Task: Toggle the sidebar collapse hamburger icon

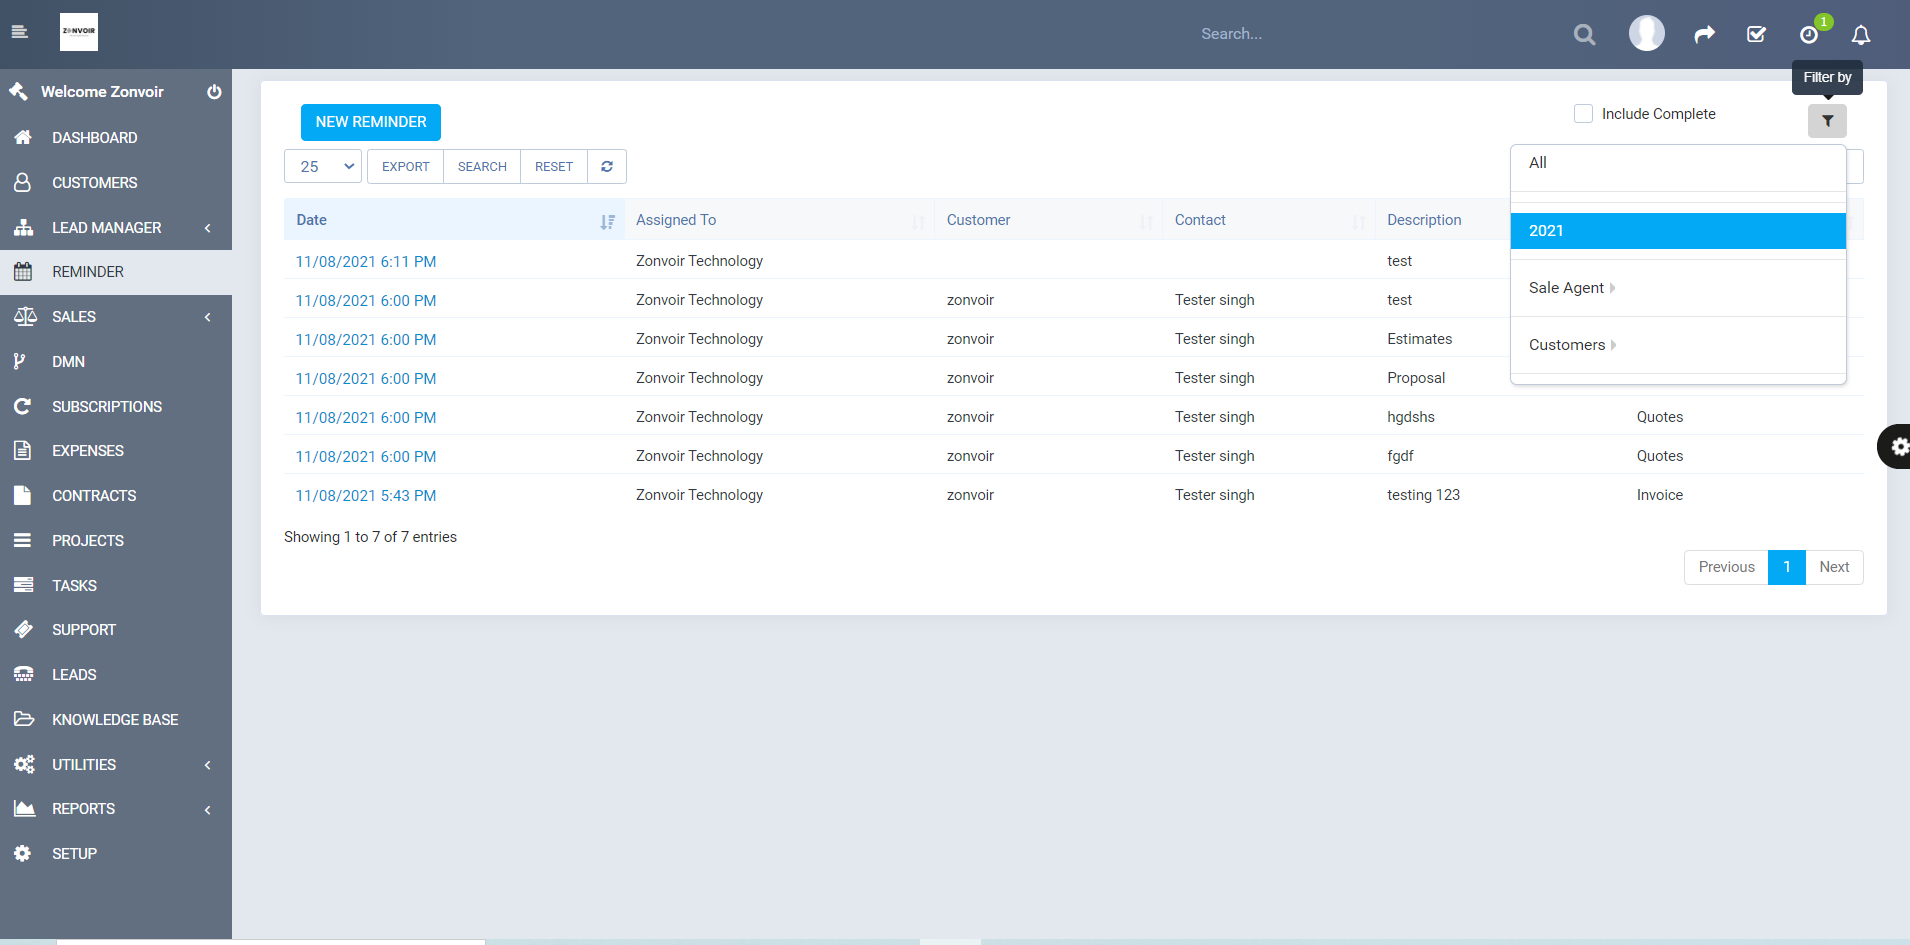Action: pyautogui.click(x=20, y=31)
